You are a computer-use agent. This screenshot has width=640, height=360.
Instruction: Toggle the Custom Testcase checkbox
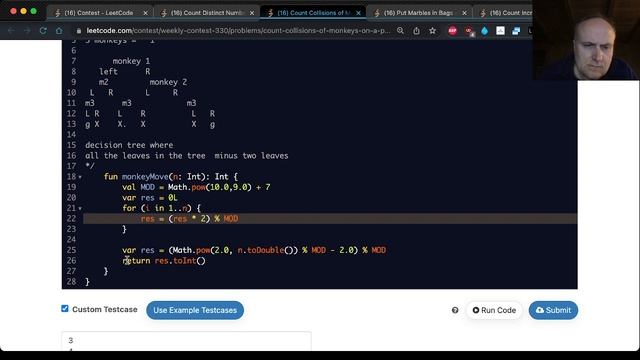click(x=65, y=309)
